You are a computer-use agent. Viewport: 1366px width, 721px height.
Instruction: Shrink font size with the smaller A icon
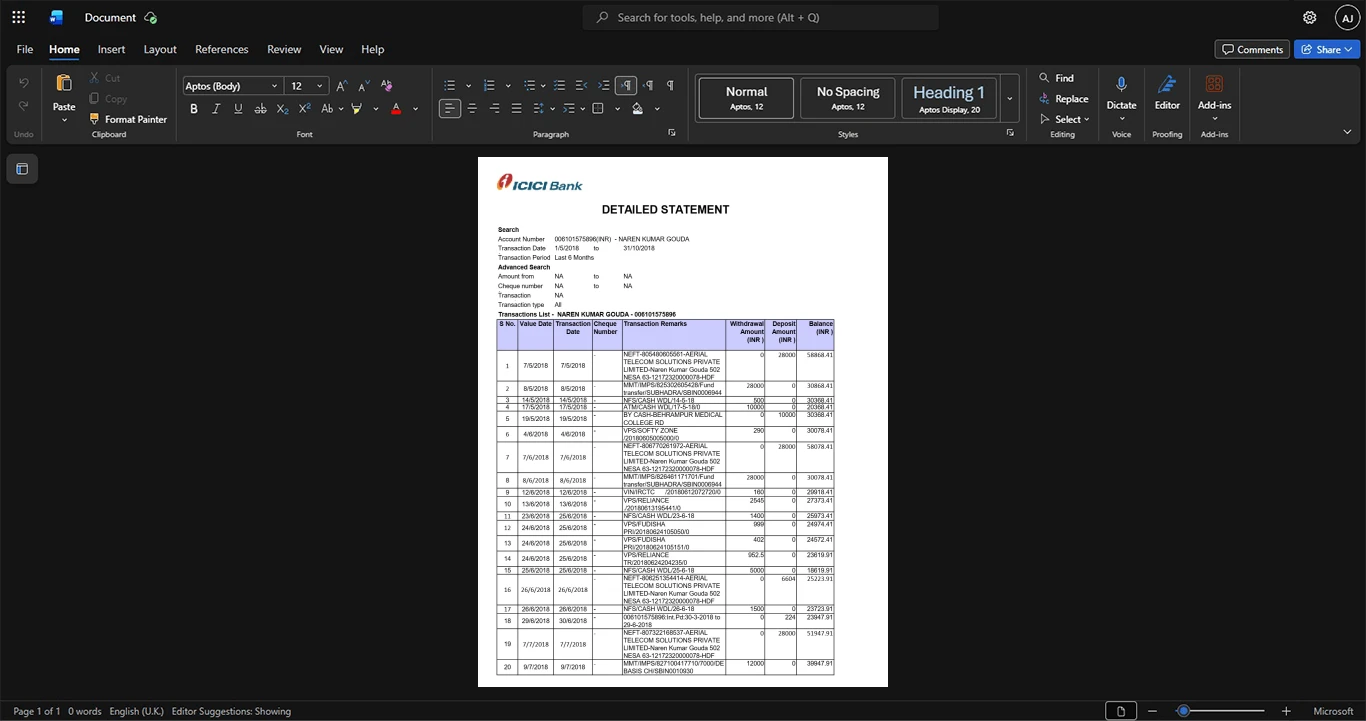point(364,86)
